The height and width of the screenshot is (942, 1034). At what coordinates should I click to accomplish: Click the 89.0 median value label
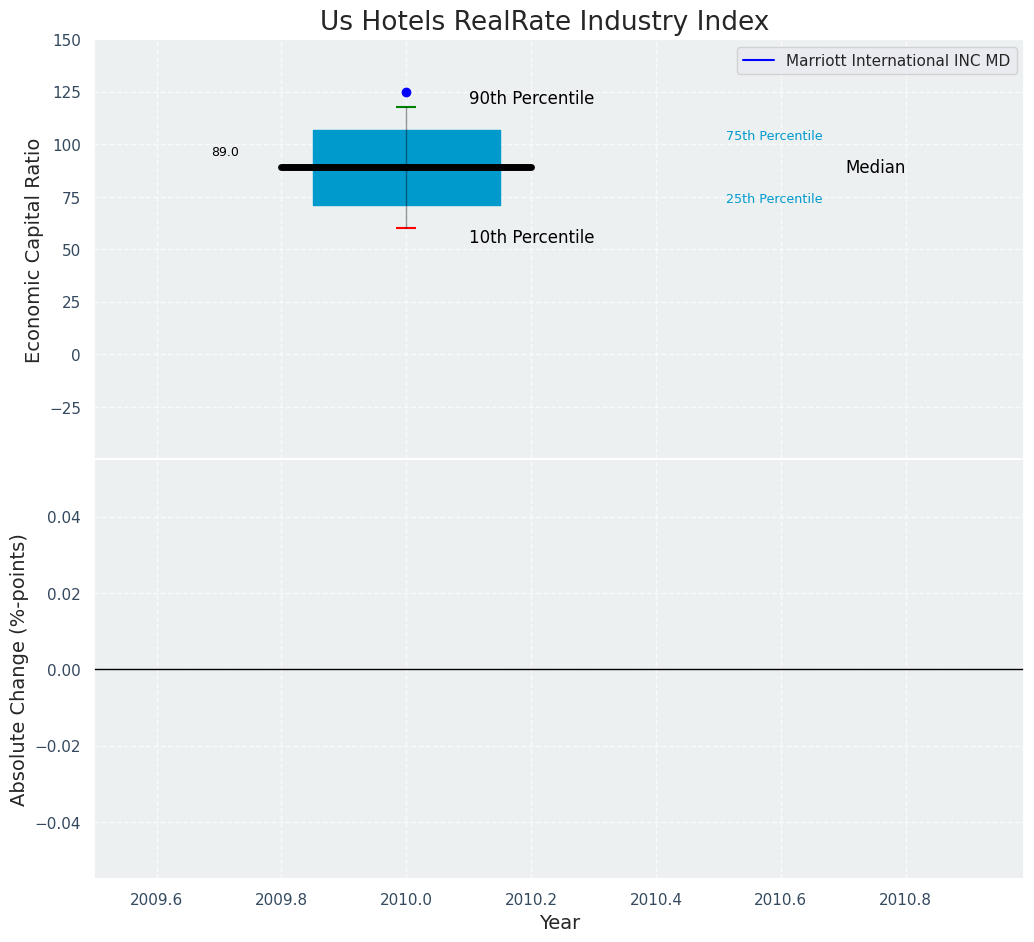pyautogui.click(x=225, y=152)
